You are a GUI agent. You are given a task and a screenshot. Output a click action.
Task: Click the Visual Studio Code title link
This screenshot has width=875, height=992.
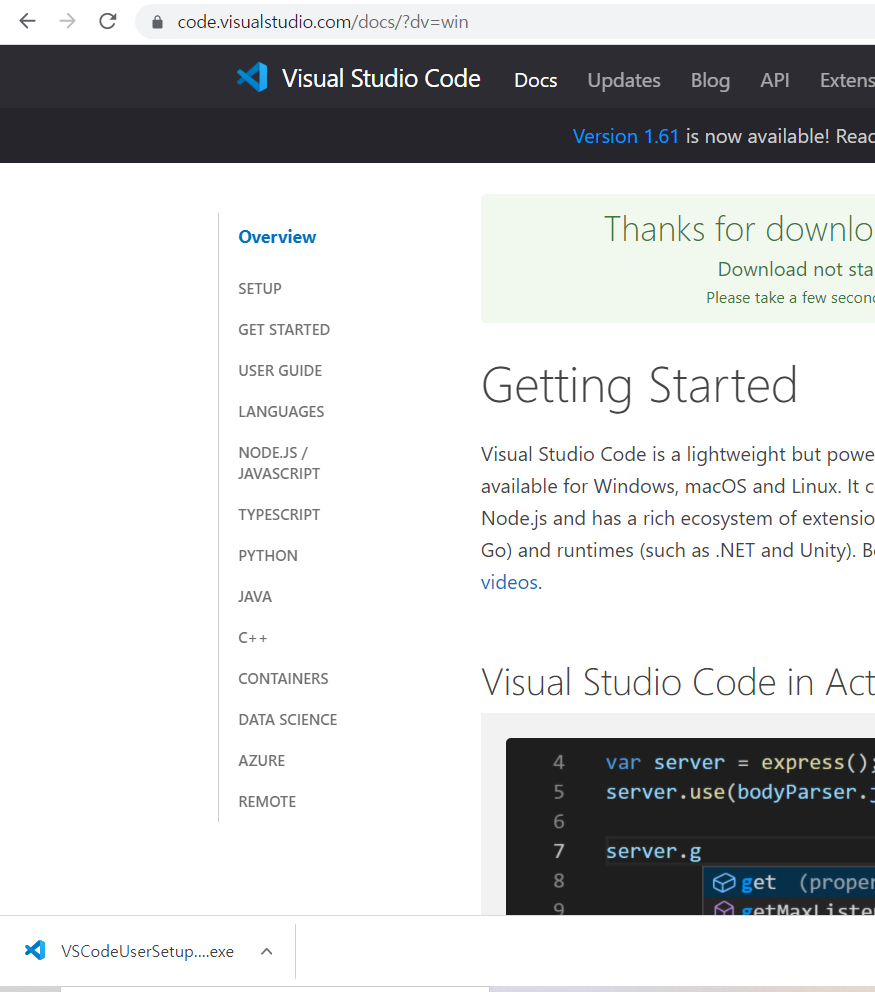(381, 78)
